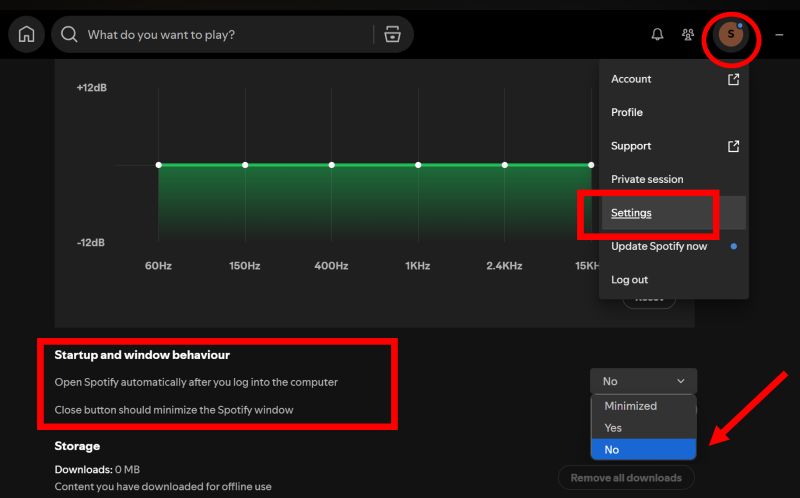Screen dimensions: 800x498
Task: Expand the startup behaviour dropdown showing No
Action: pyautogui.click(x=643, y=381)
